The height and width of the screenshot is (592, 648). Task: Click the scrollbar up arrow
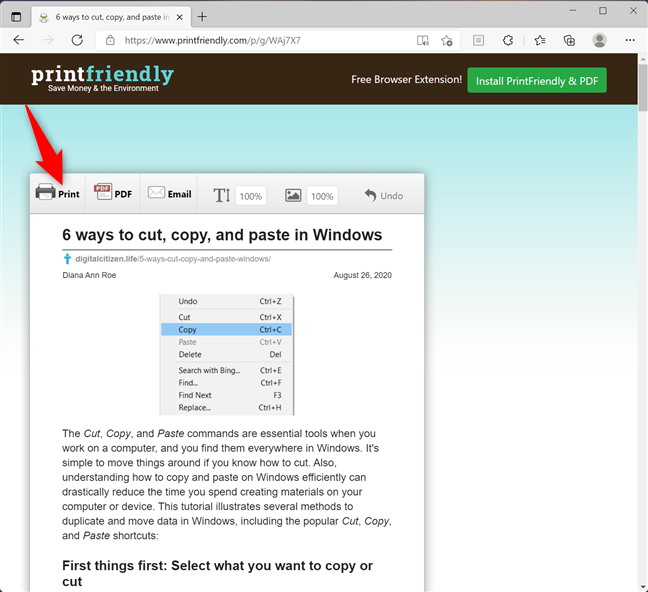[643, 59]
